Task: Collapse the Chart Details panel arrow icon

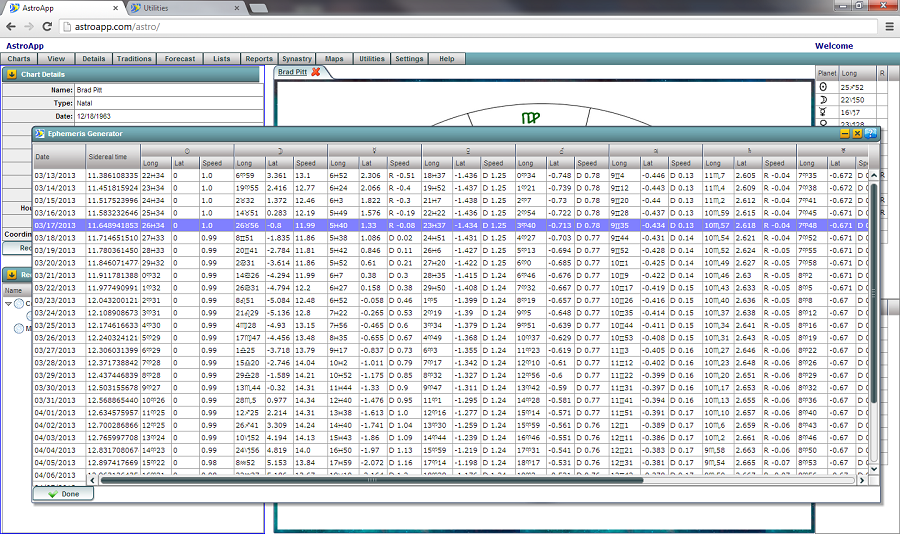Action: 11,74
